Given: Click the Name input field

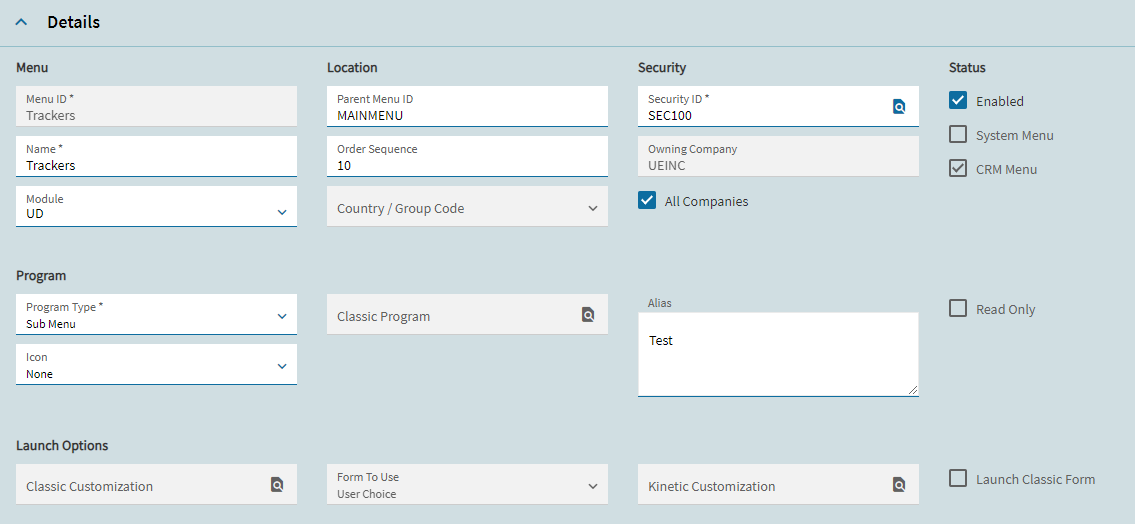Looking at the screenshot, I should pos(156,156).
